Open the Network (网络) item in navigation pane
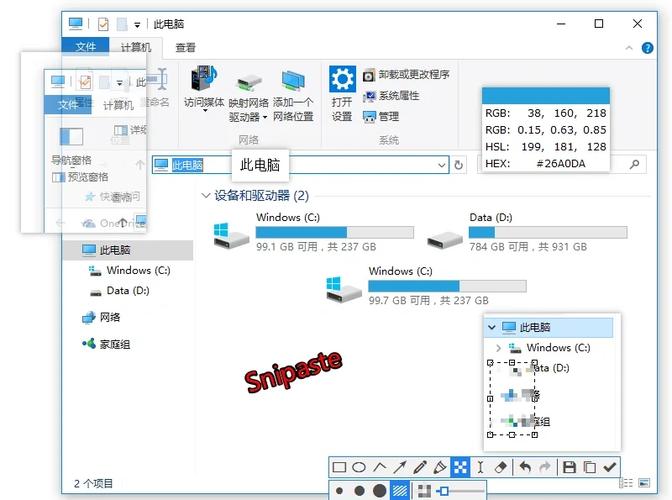This screenshot has width=672, height=500. [101, 317]
